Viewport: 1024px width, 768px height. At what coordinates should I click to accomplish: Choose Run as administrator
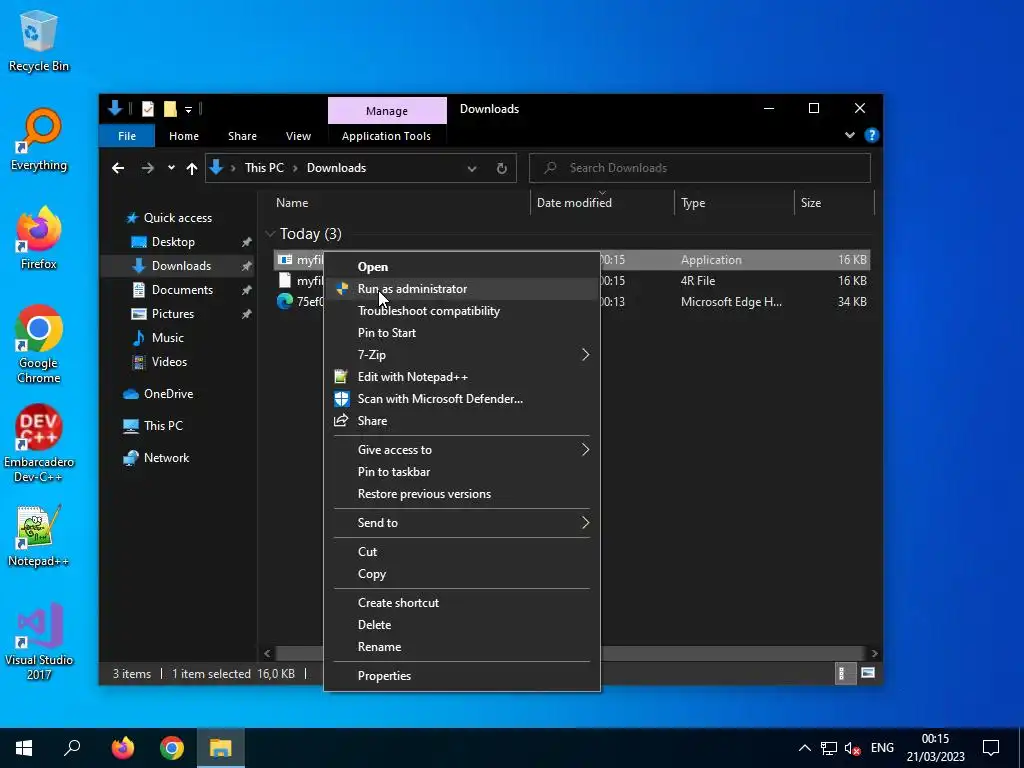click(462, 289)
